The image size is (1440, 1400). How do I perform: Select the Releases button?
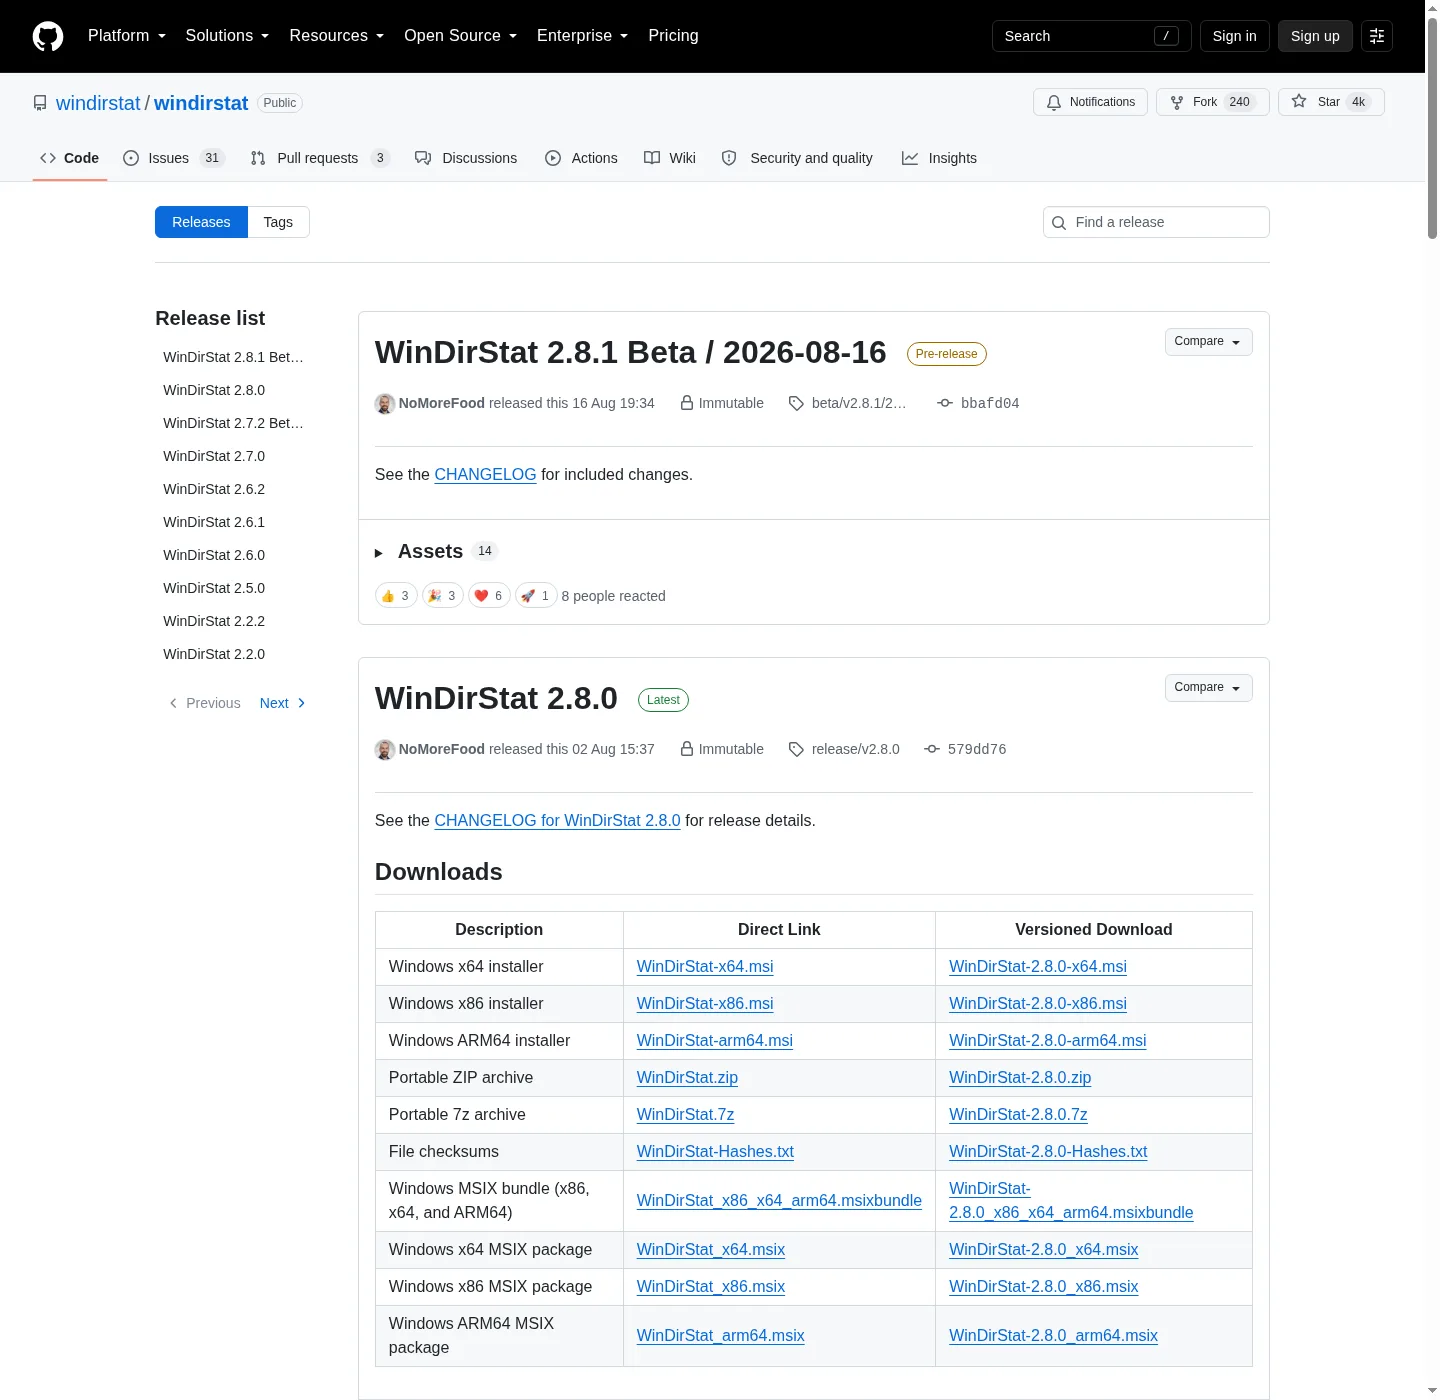201,222
